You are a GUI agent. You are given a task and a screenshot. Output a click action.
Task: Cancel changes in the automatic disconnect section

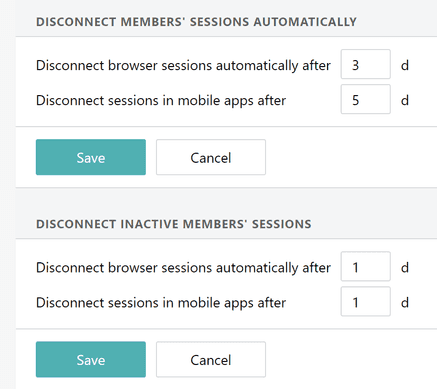click(211, 157)
